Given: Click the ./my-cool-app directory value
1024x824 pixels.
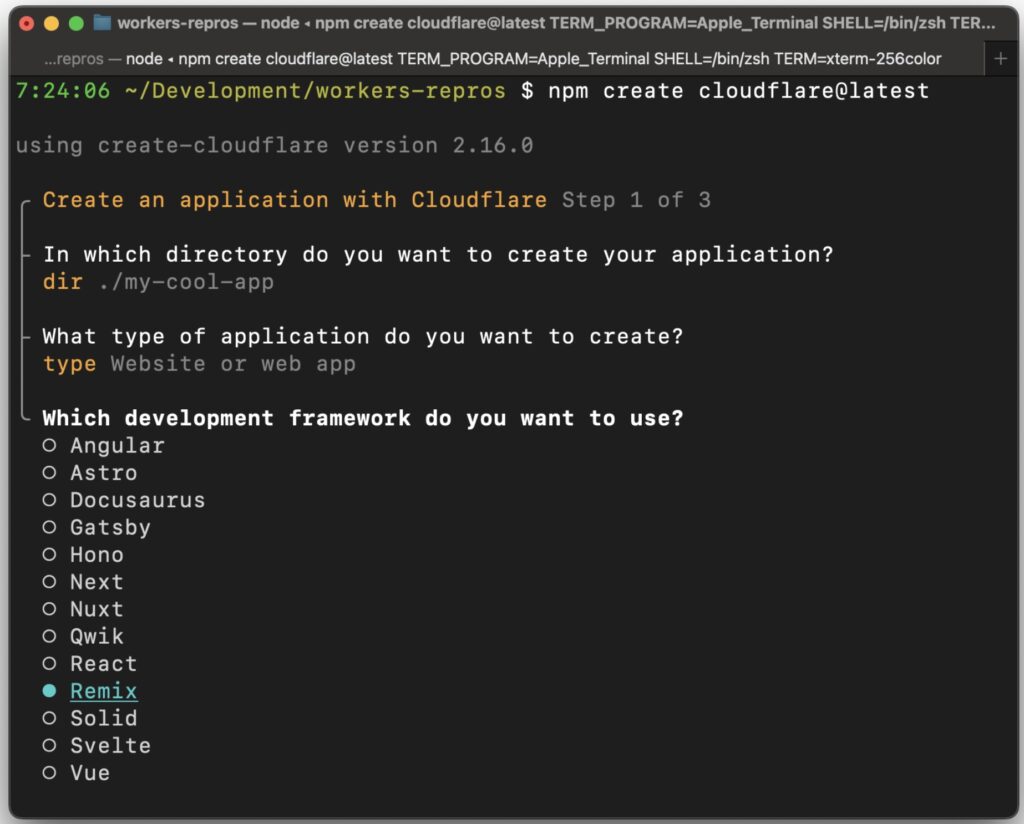Looking at the screenshot, I should [x=185, y=282].
